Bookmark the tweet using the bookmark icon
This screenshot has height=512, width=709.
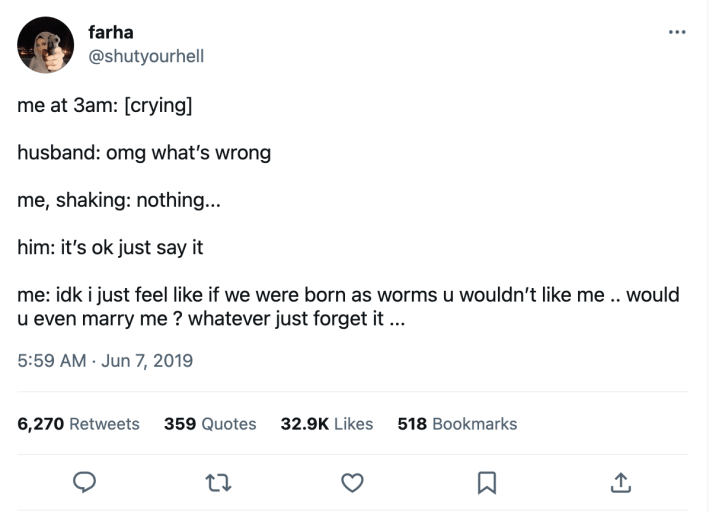(485, 483)
